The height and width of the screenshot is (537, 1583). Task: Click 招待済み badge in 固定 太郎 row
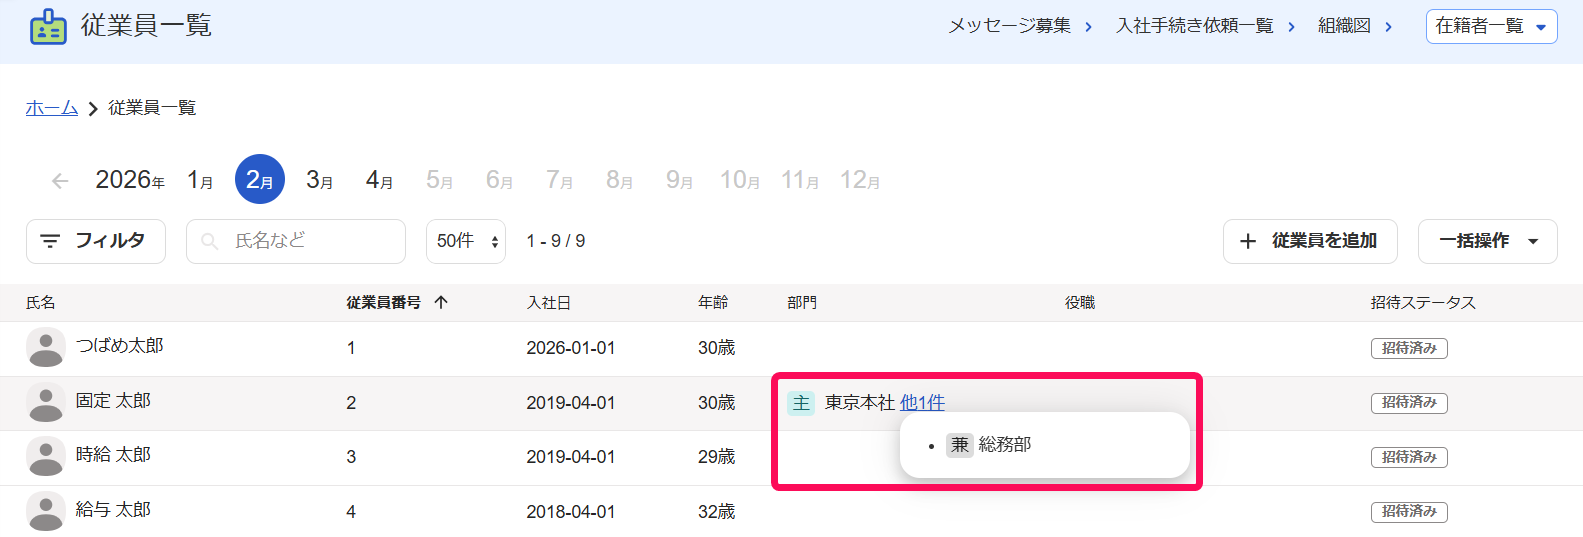[1409, 403]
